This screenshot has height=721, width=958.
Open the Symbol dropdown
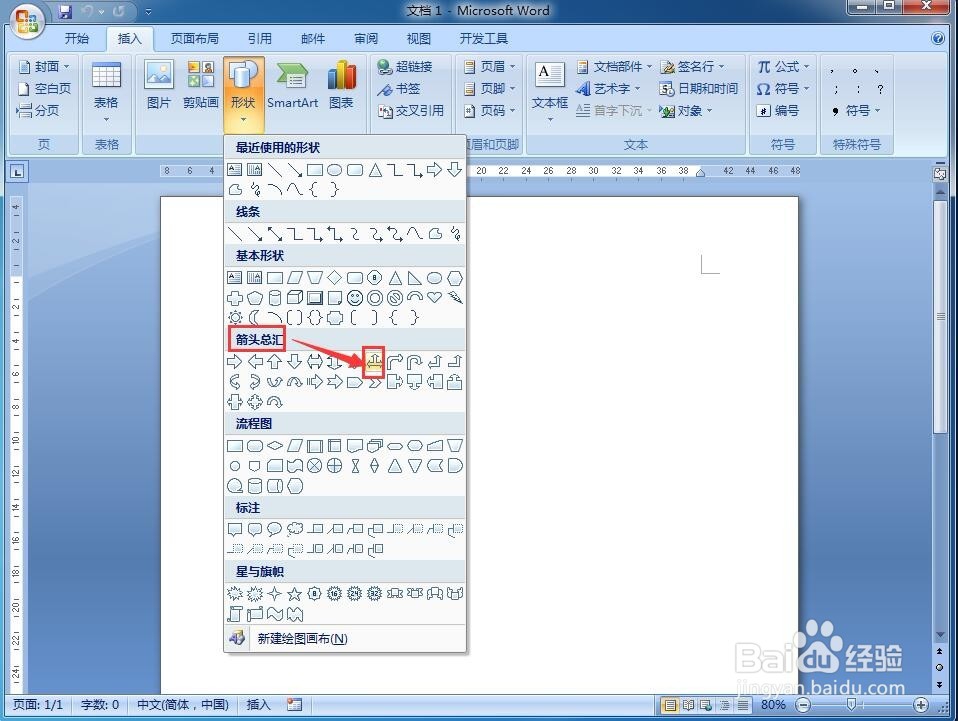[x=783, y=89]
